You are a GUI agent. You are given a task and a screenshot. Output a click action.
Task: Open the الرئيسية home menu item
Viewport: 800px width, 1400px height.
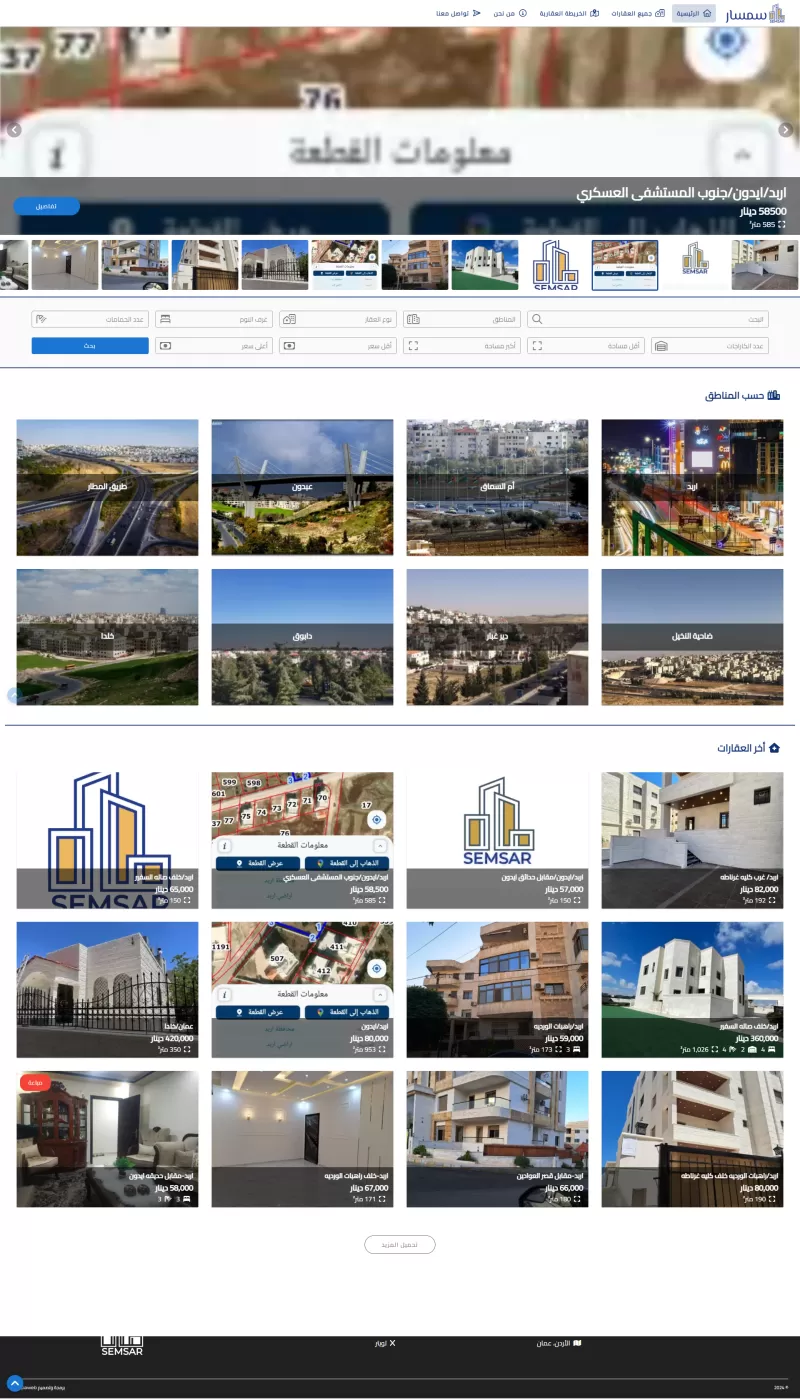point(693,13)
